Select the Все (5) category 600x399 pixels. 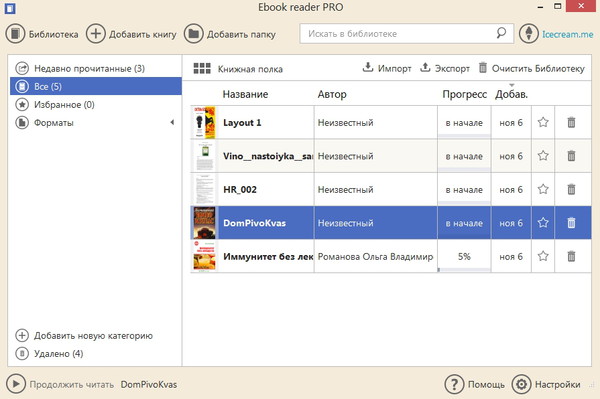[96, 86]
